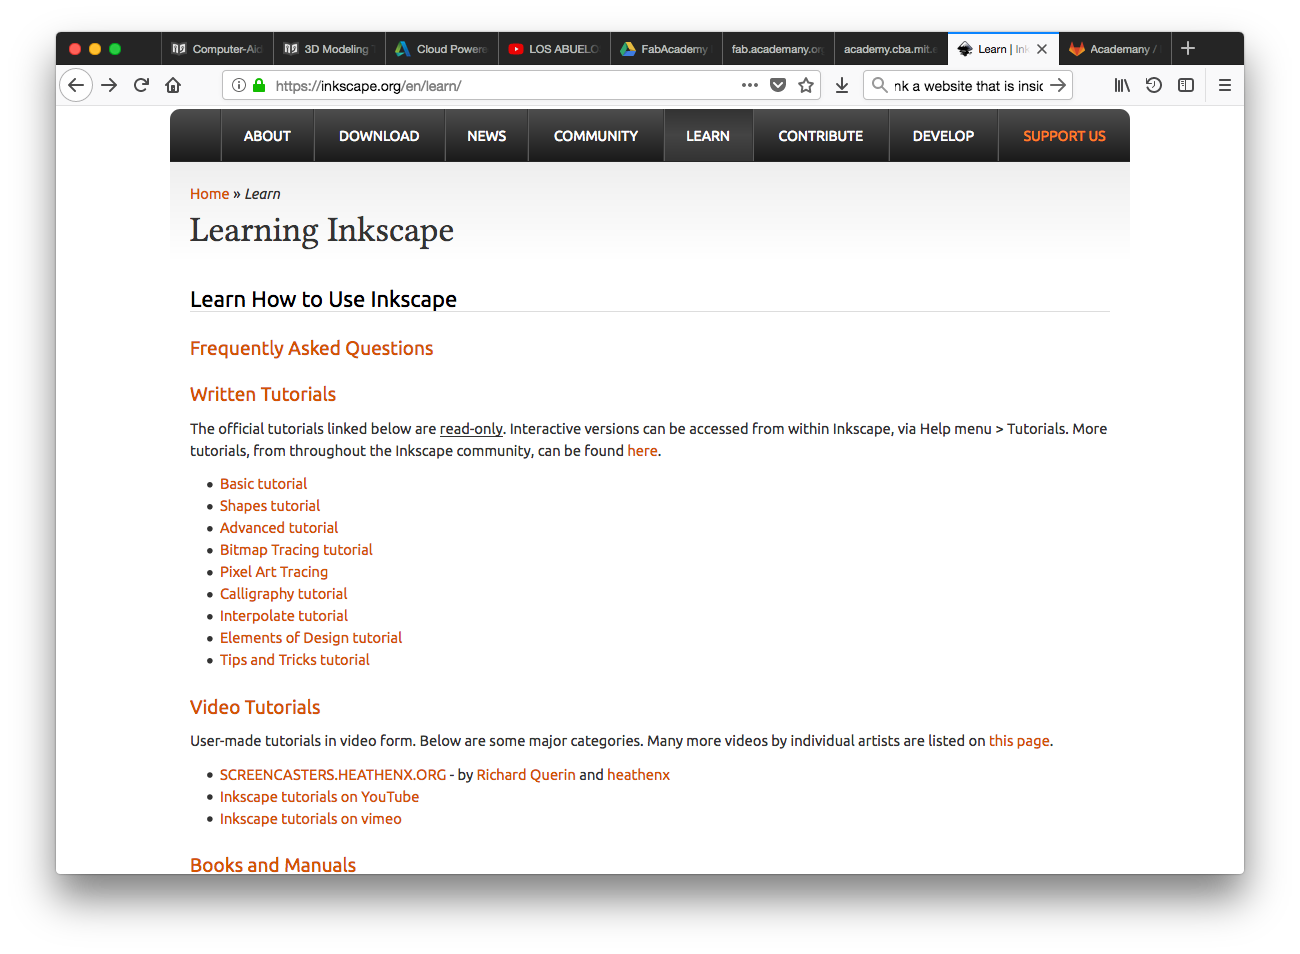
Task: Open the Tips and Tricks tutorial
Action: point(295,660)
